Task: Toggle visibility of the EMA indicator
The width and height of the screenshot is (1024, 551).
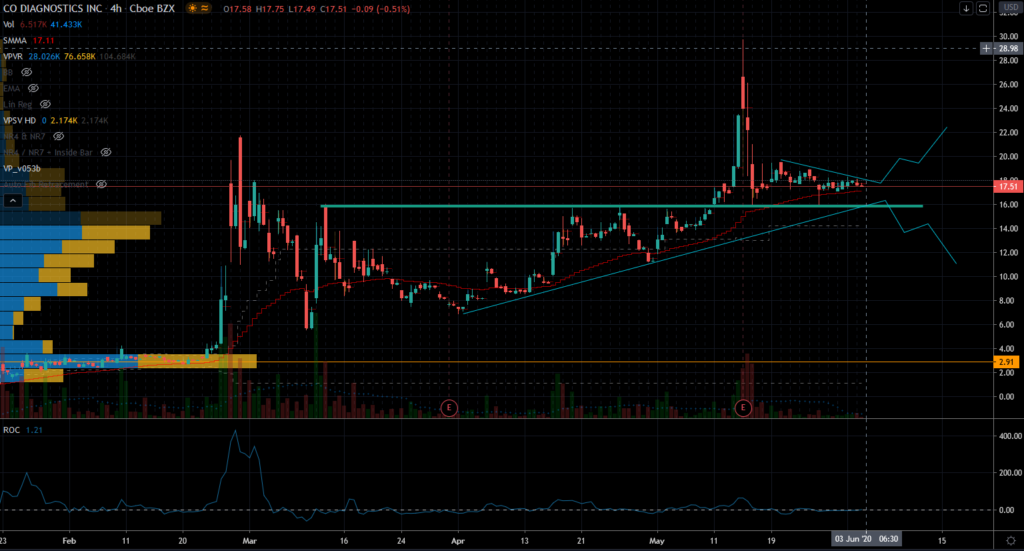Action: 33,88
